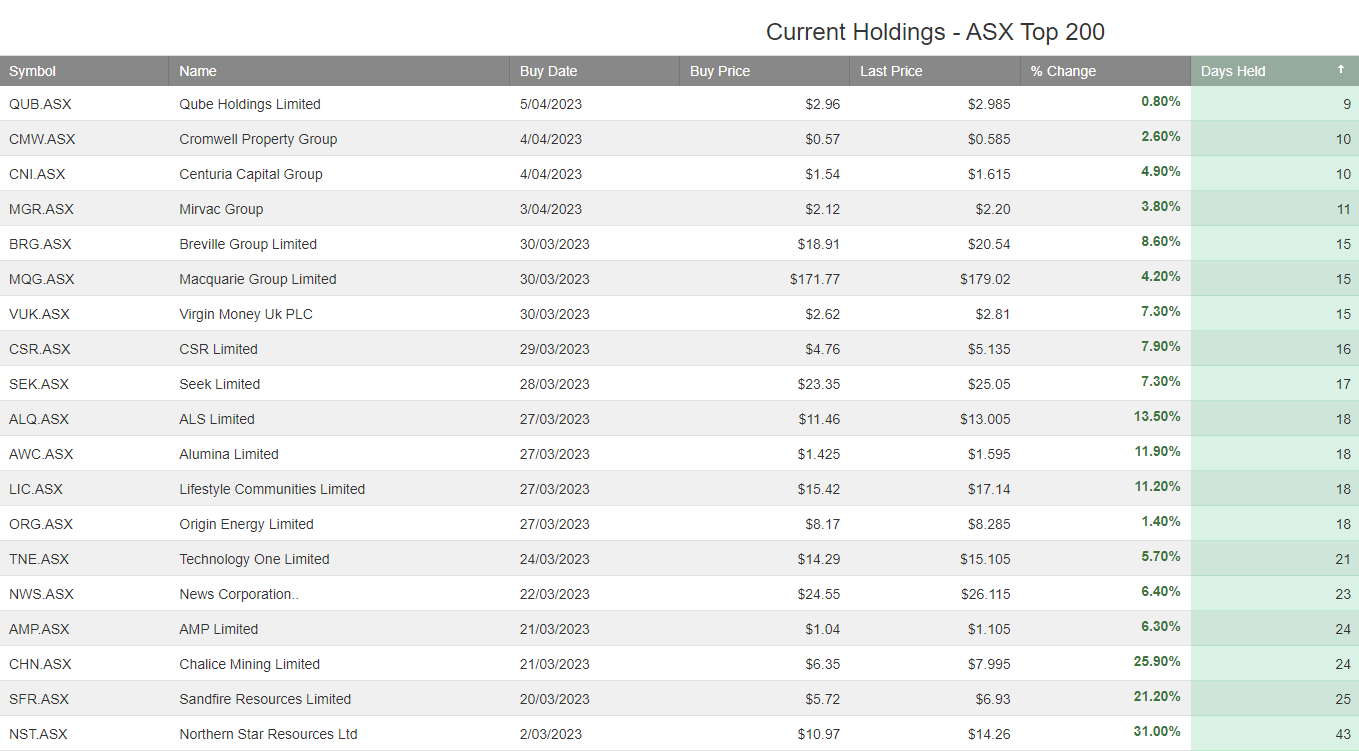The image size is (1359, 751).
Task: Click the 2/03/2023 buy date cell
Action: click(x=550, y=734)
